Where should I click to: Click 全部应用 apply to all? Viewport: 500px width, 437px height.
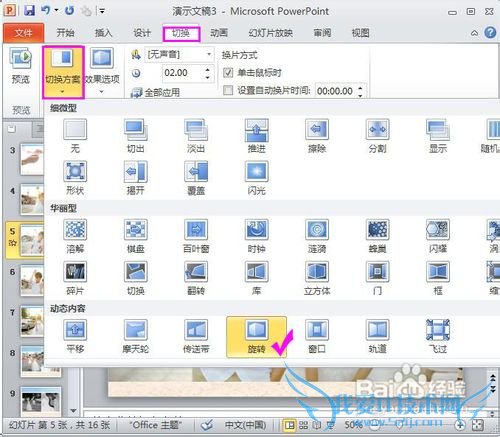[x=155, y=92]
